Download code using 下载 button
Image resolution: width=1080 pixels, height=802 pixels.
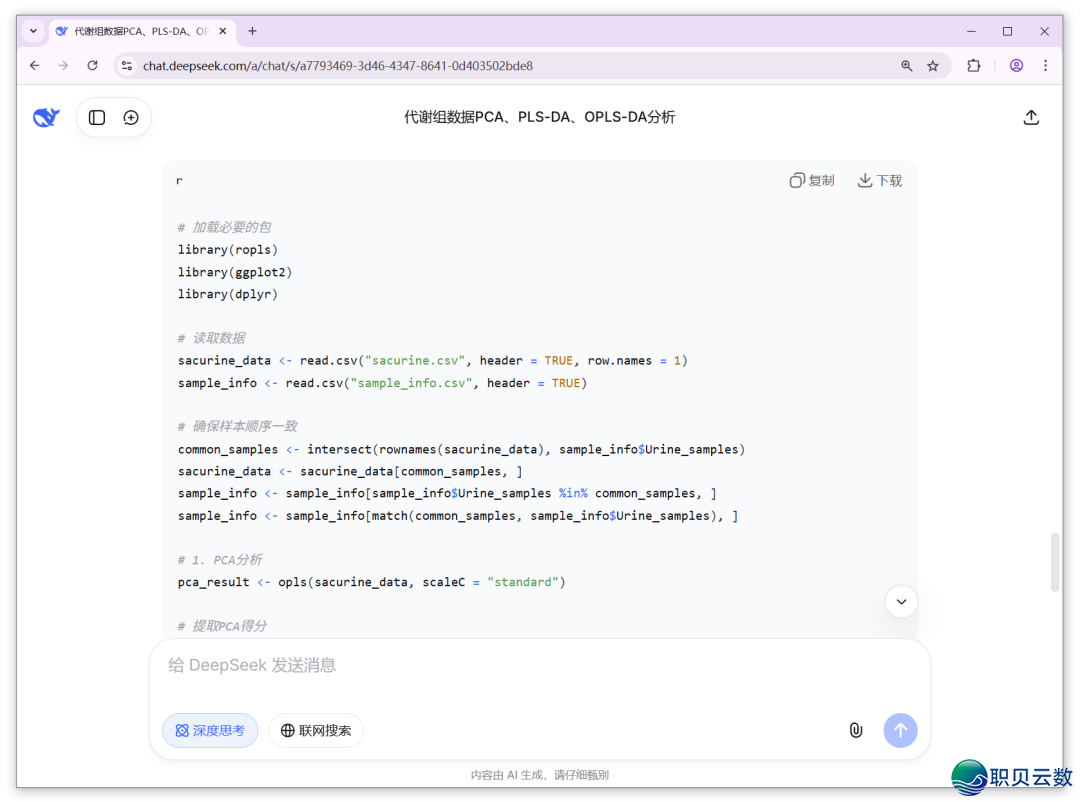(880, 181)
